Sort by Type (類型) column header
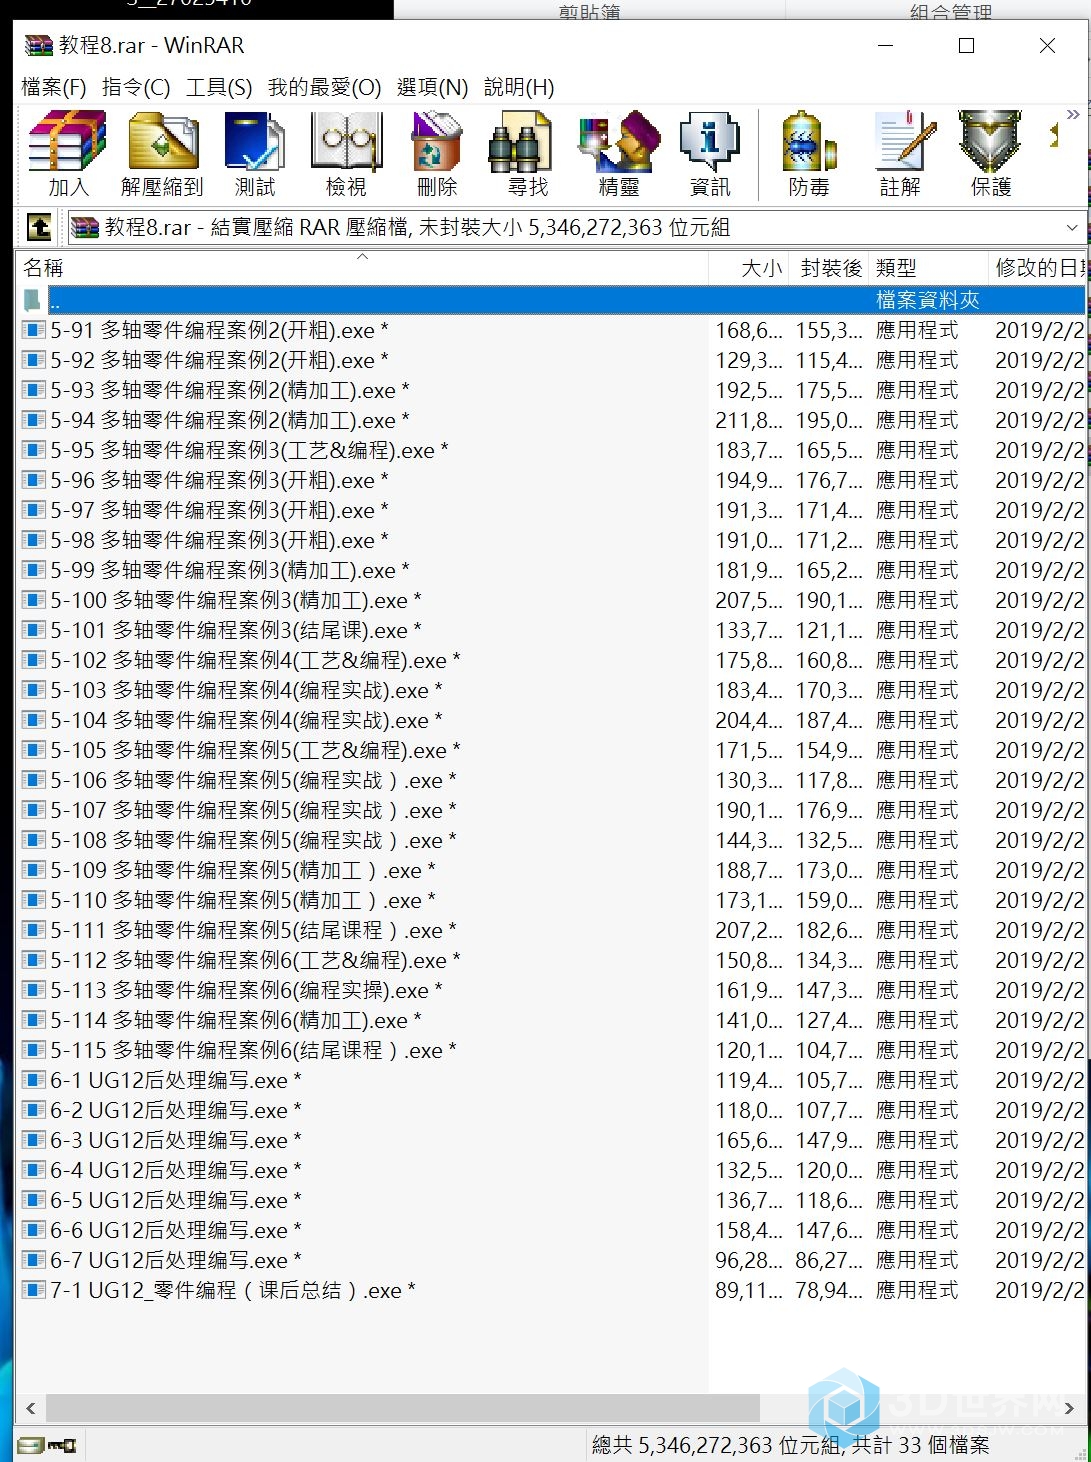 [928, 268]
